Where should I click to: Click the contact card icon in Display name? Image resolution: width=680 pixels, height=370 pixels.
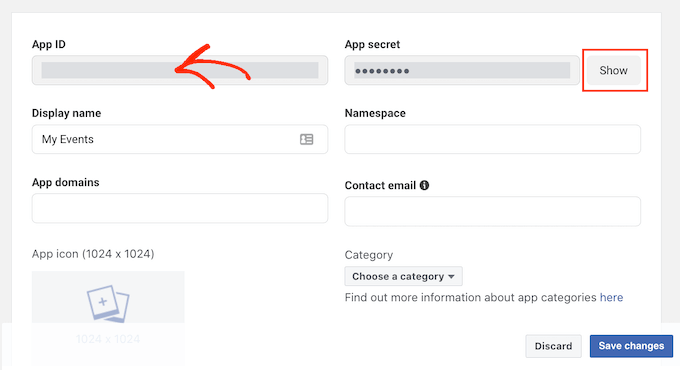(x=307, y=139)
